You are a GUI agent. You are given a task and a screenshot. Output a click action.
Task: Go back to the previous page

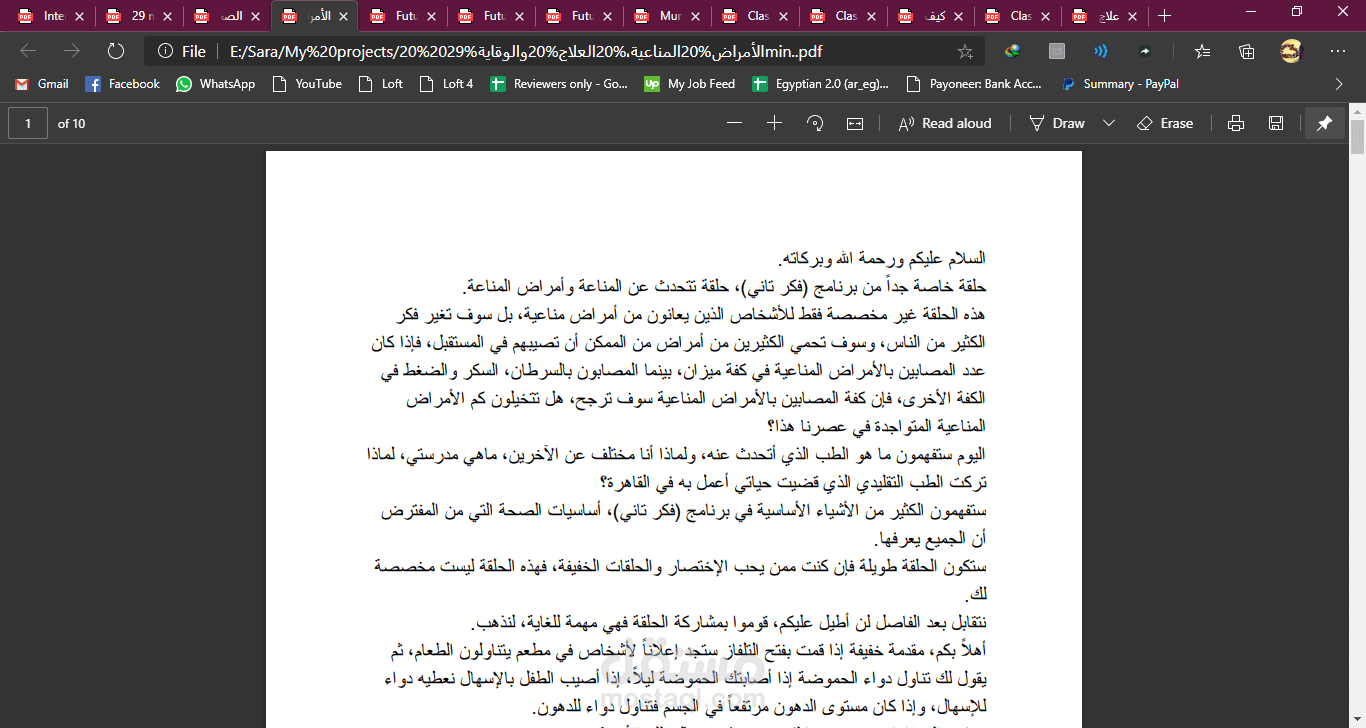28,51
